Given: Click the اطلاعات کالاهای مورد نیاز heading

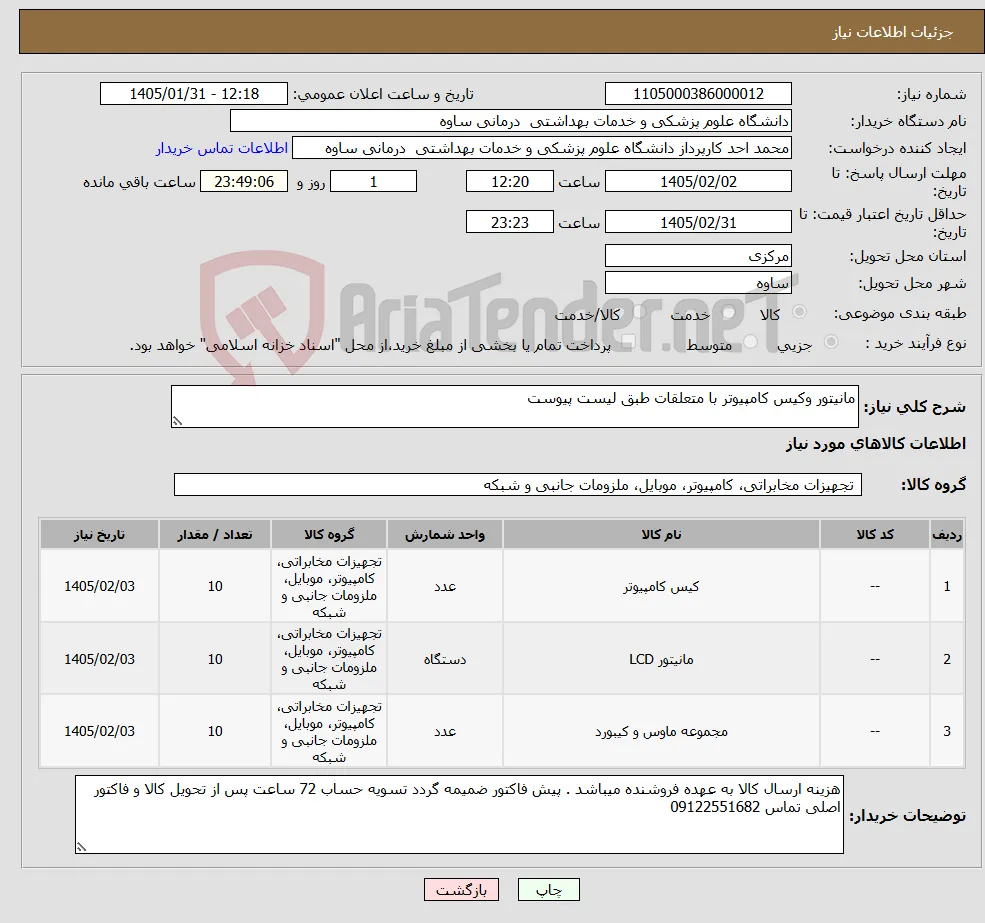Looking at the screenshot, I should click(876, 444).
